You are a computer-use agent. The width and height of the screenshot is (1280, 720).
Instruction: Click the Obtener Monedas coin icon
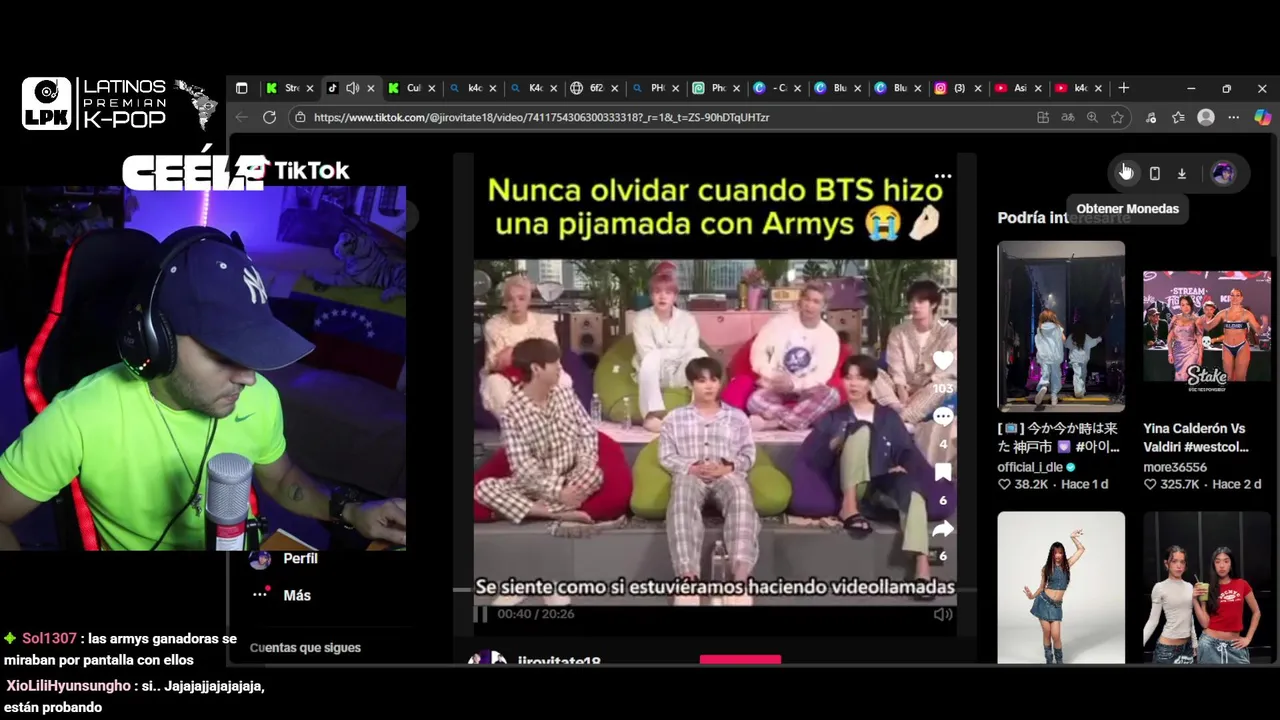click(x=1126, y=173)
